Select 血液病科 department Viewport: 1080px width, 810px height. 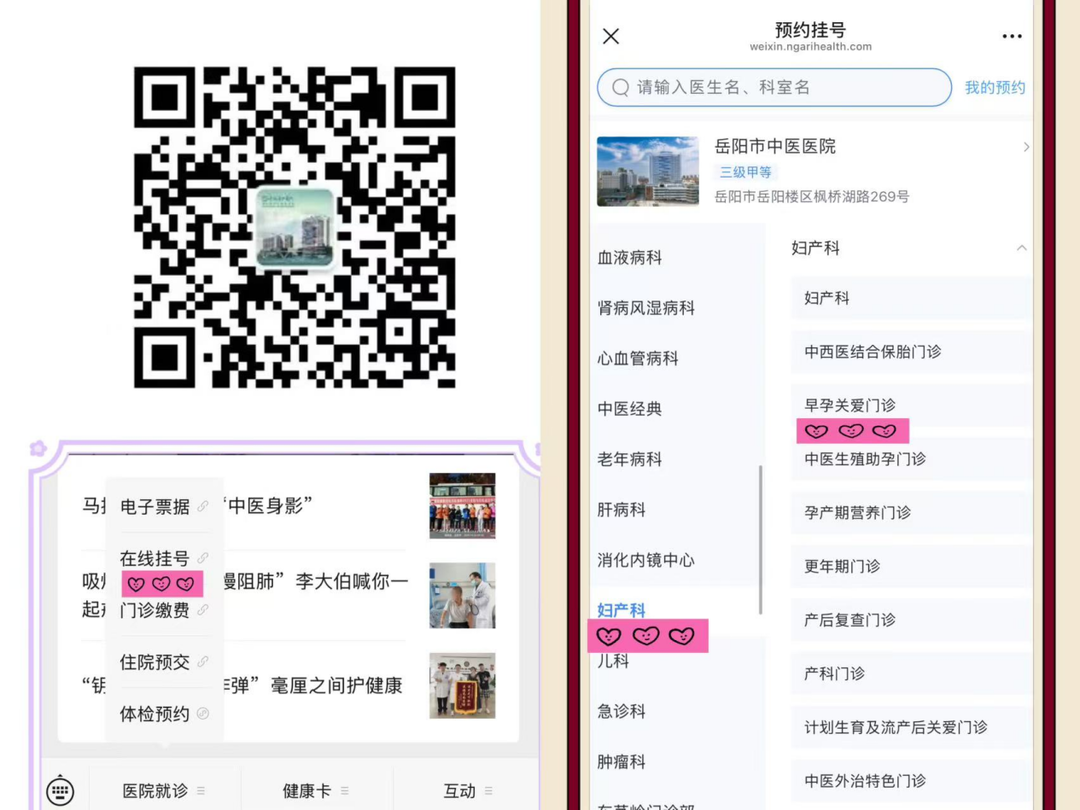[630, 258]
